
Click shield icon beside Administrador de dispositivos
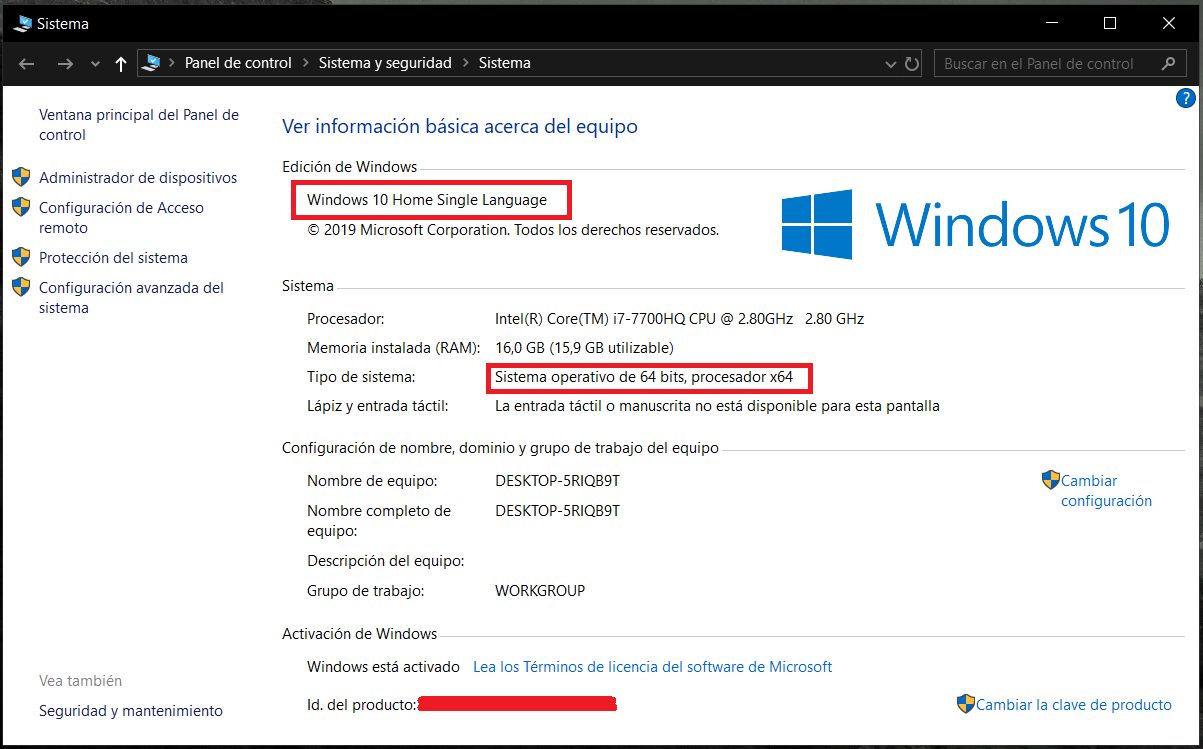click(21, 177)
